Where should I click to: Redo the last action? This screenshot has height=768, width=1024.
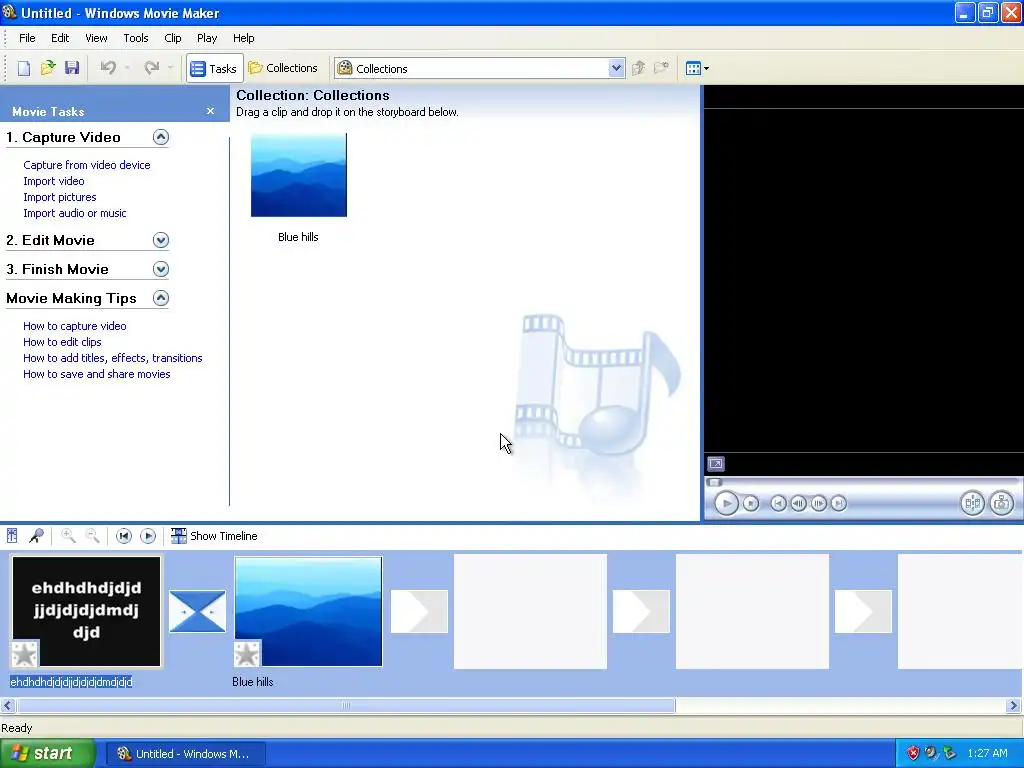(x=152, y=68)
